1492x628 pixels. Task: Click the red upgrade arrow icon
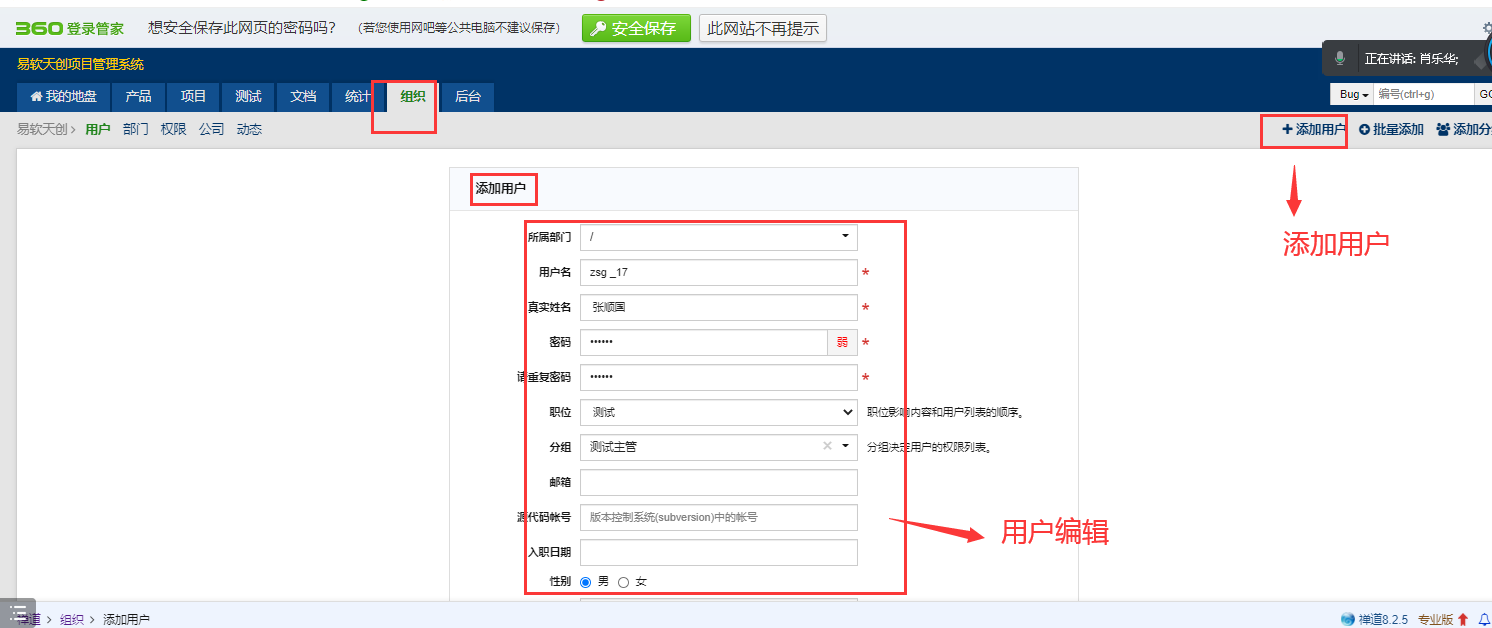1463,620
